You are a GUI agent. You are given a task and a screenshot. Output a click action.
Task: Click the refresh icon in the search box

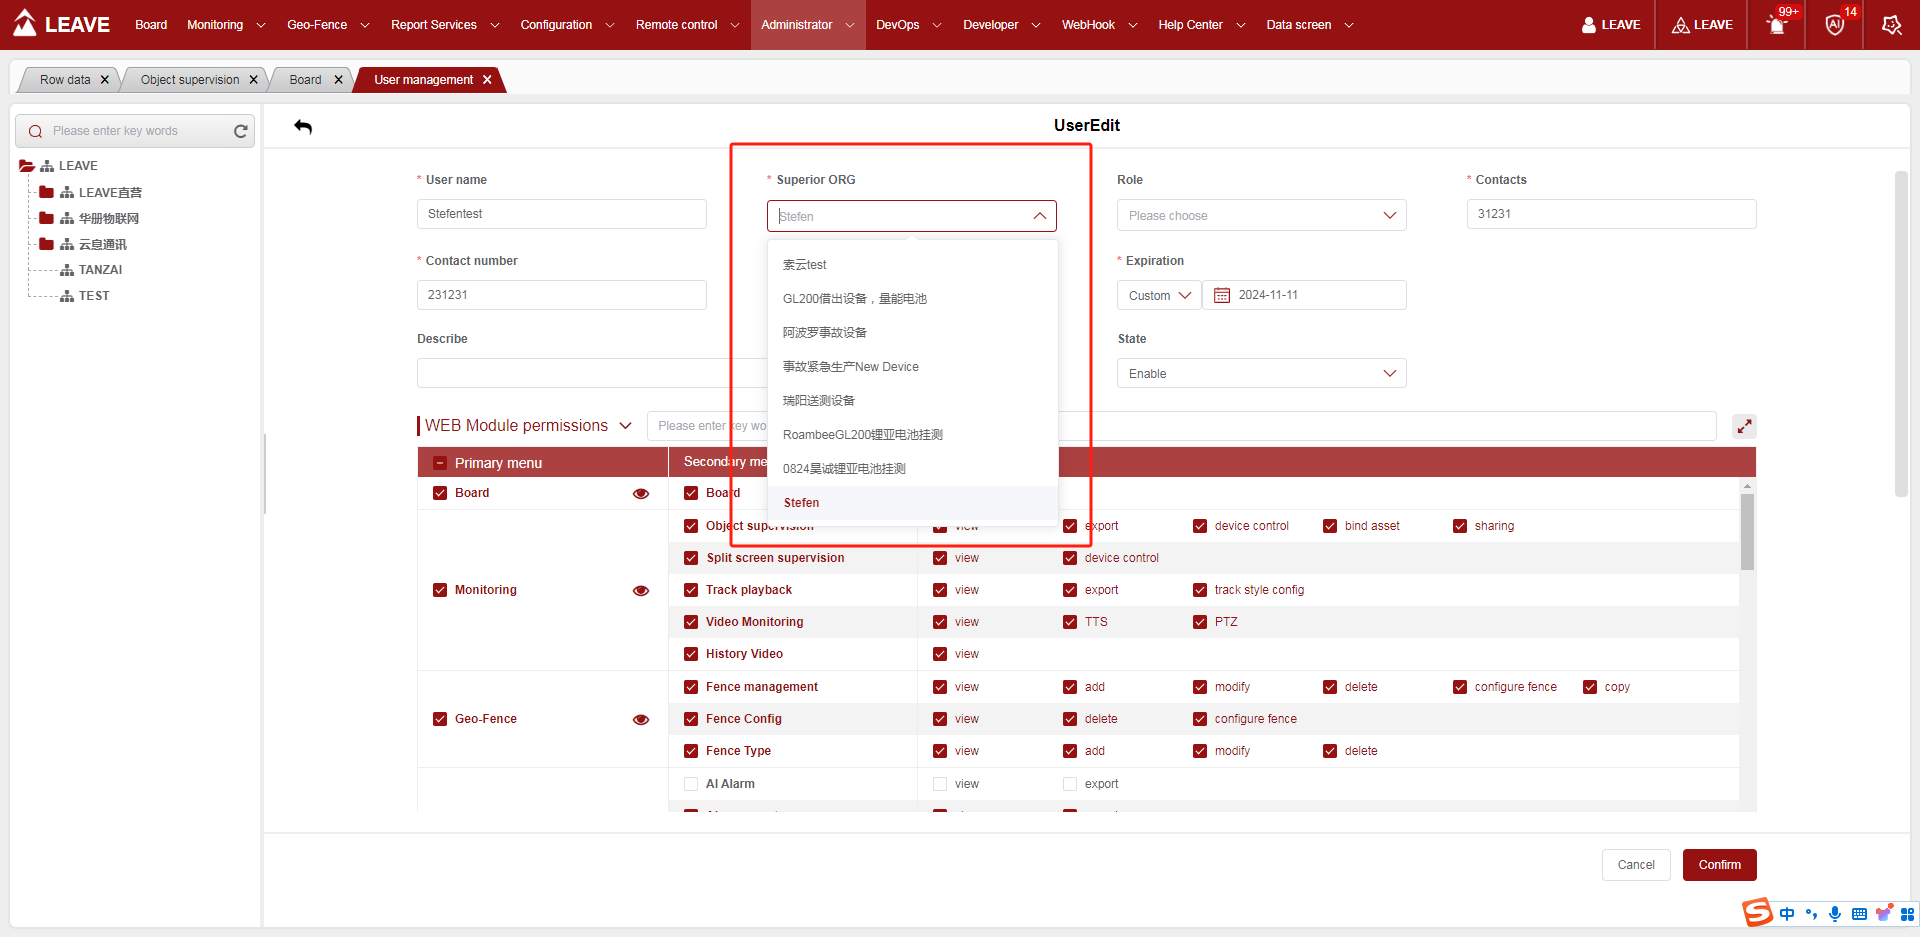(x=240, y=131)
